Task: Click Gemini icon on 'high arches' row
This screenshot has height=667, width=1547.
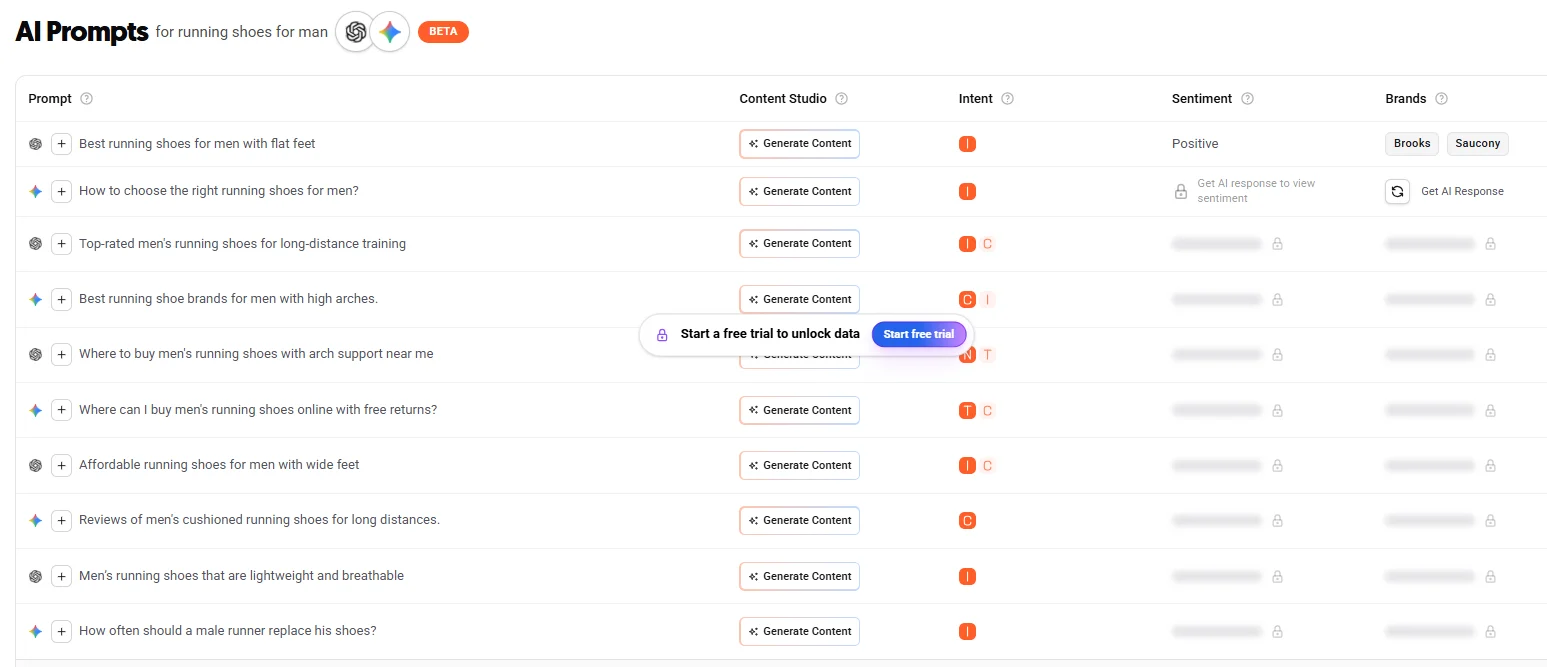Action: tap(36, 299)
